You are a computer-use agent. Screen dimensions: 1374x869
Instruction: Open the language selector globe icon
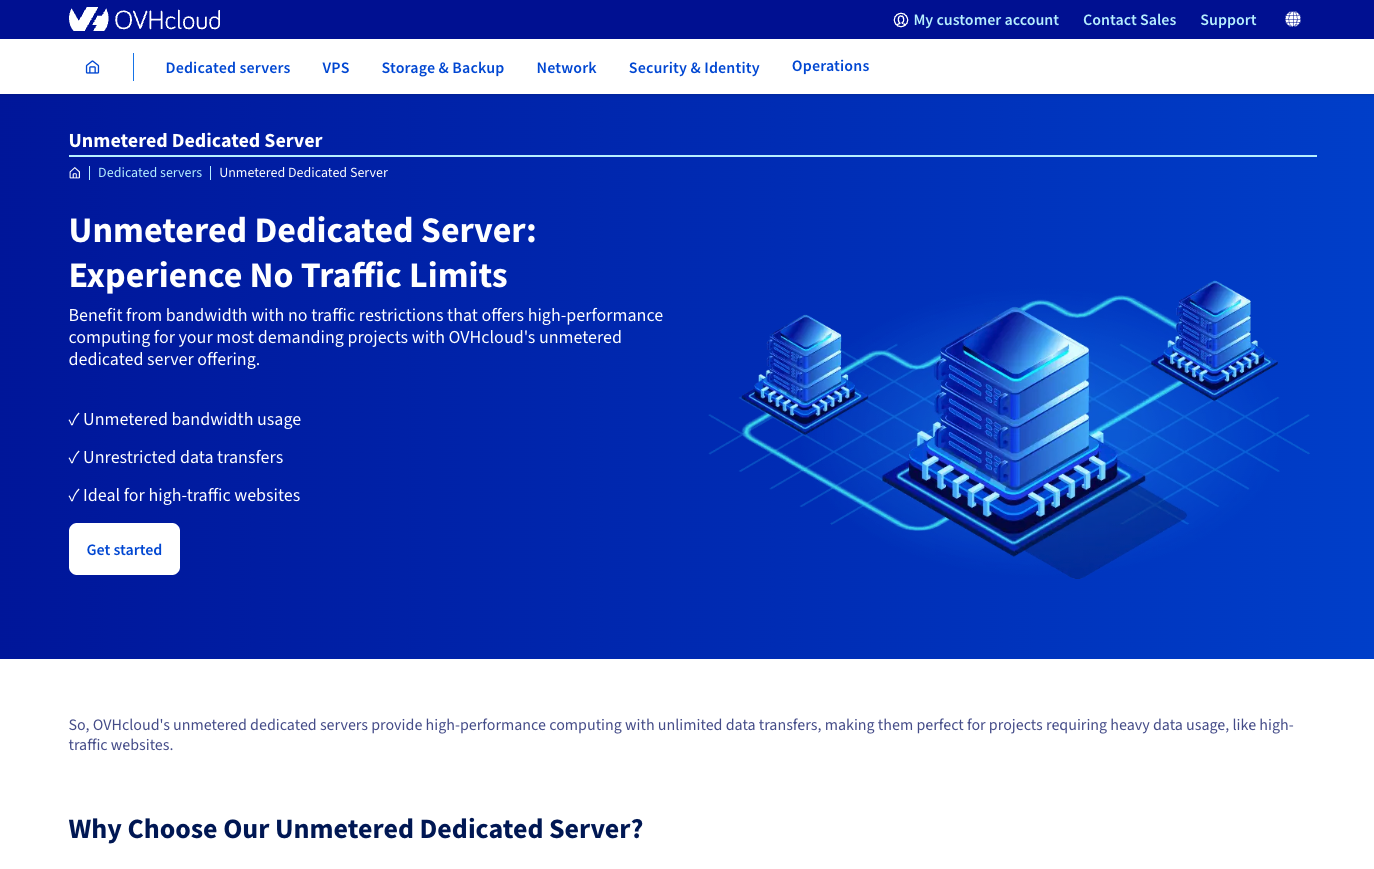point(1292,19)
